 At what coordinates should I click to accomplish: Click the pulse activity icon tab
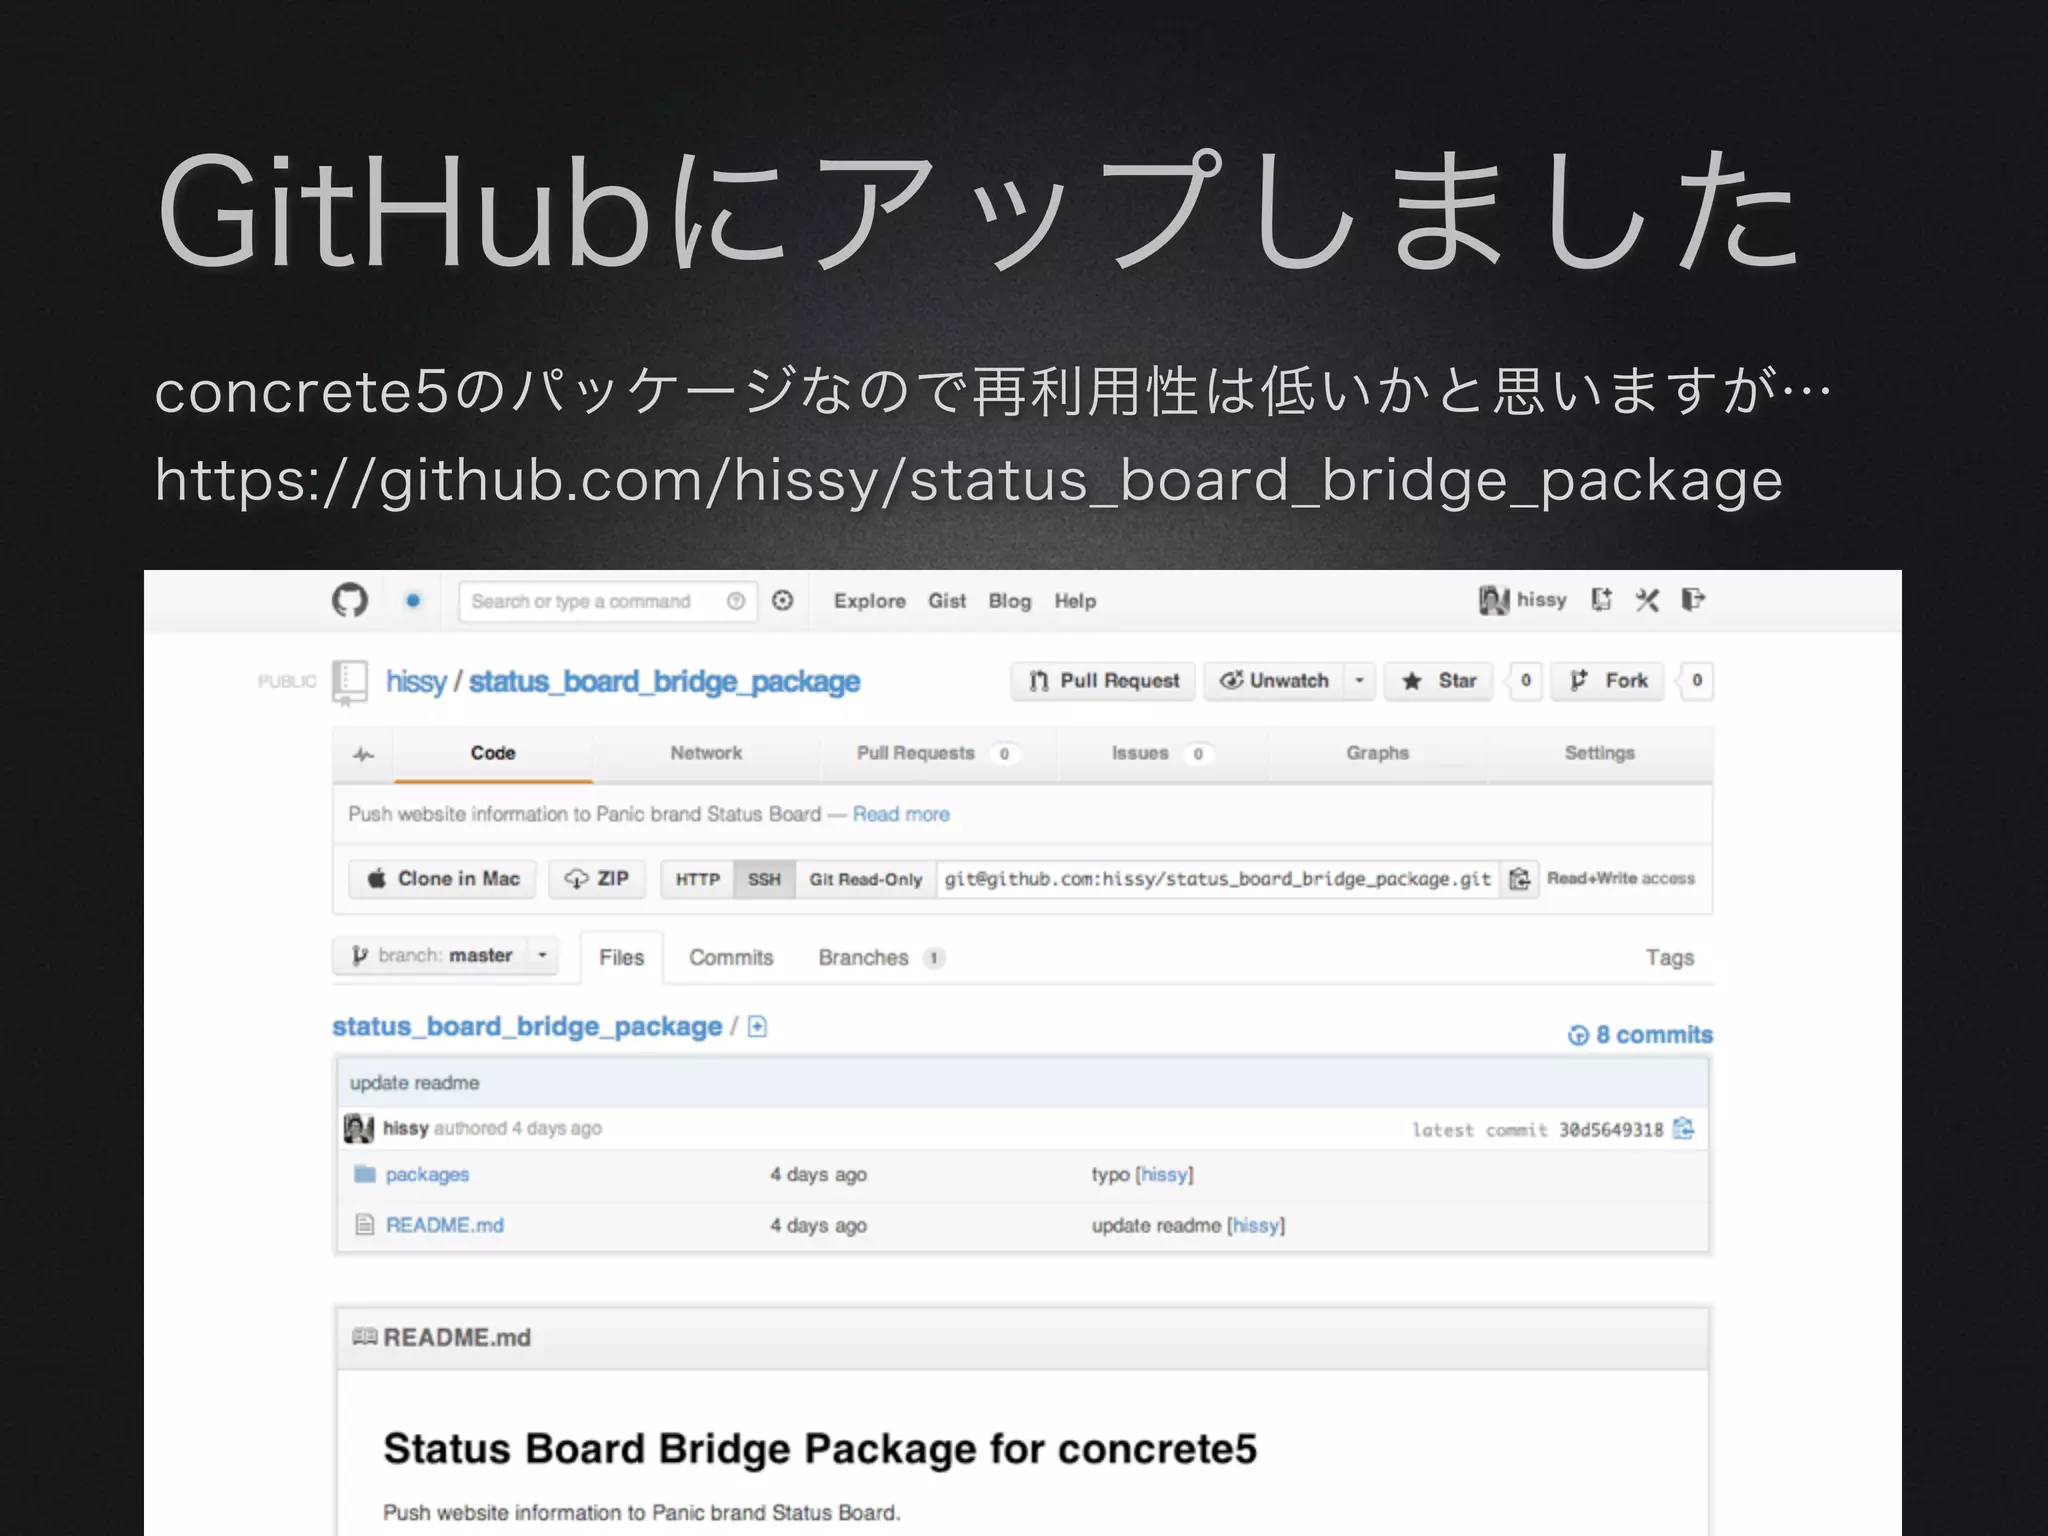(364, 754)
